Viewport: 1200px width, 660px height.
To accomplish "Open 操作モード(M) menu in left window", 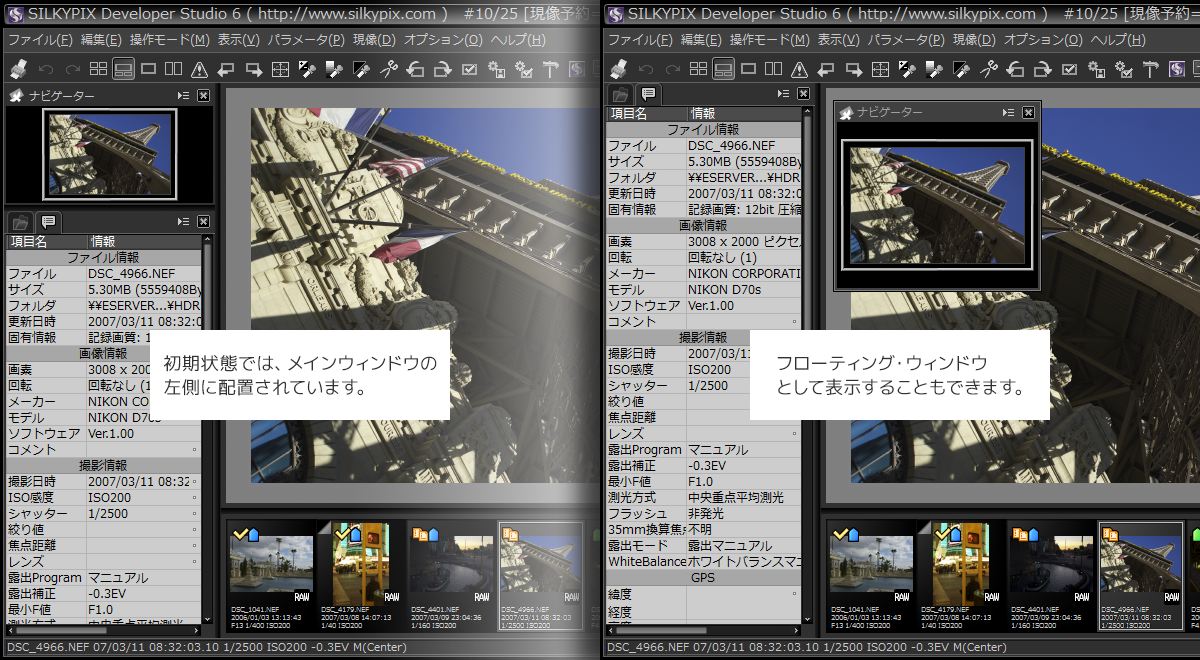I will point(170,40).
